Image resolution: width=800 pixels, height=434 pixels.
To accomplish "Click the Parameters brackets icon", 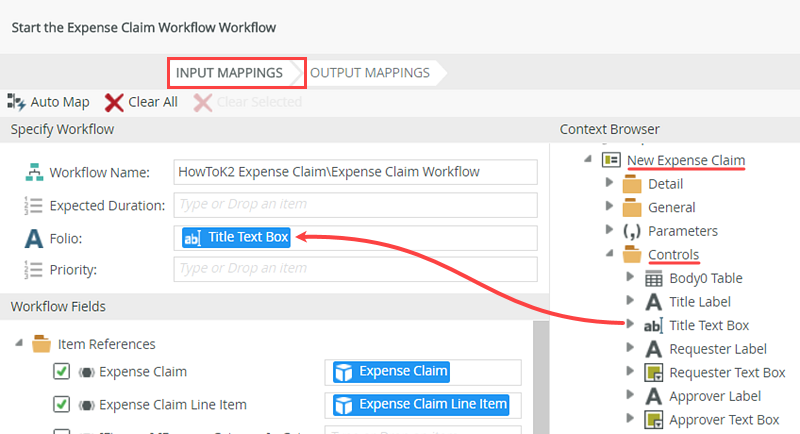I will coord(632,231).
